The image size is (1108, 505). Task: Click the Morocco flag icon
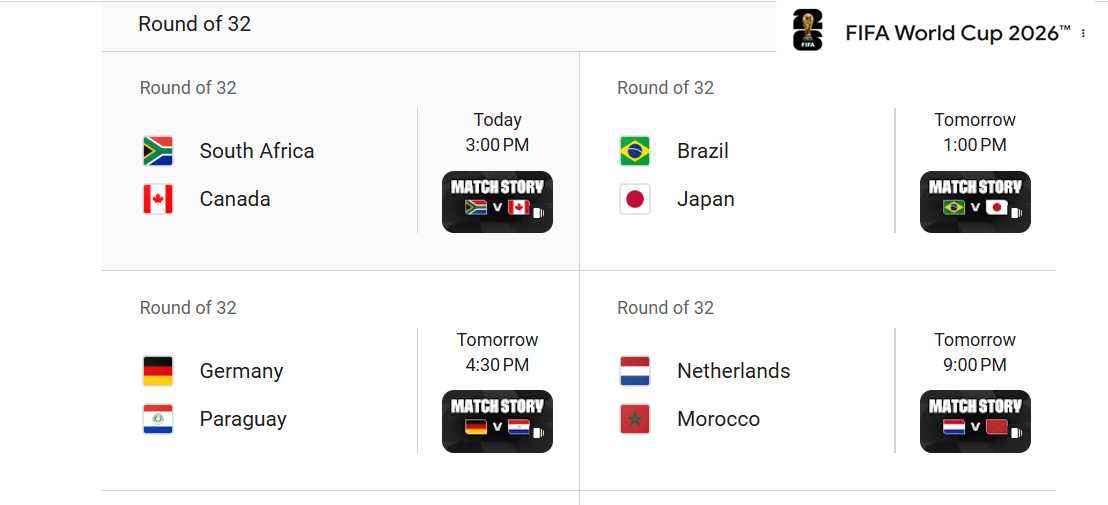coord(635,419)
